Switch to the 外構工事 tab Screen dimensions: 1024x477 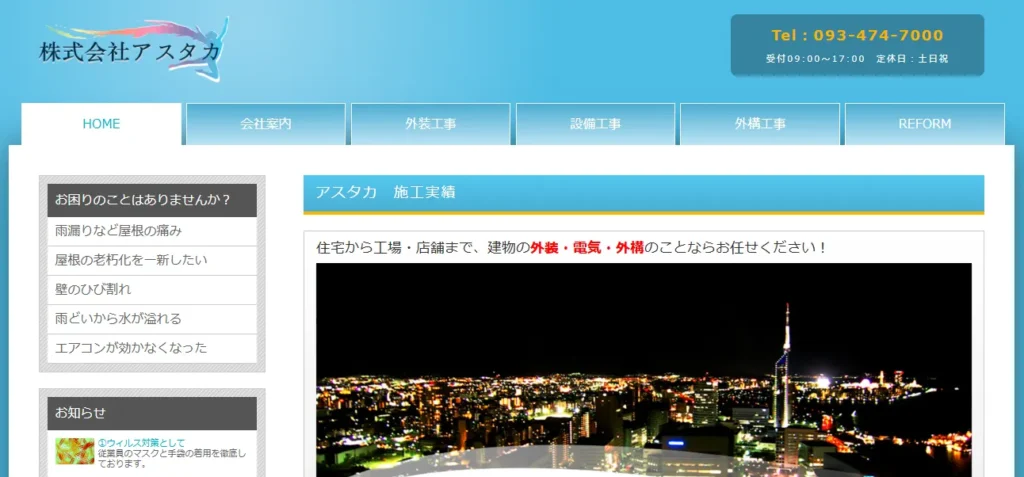(x=760, y=124)
